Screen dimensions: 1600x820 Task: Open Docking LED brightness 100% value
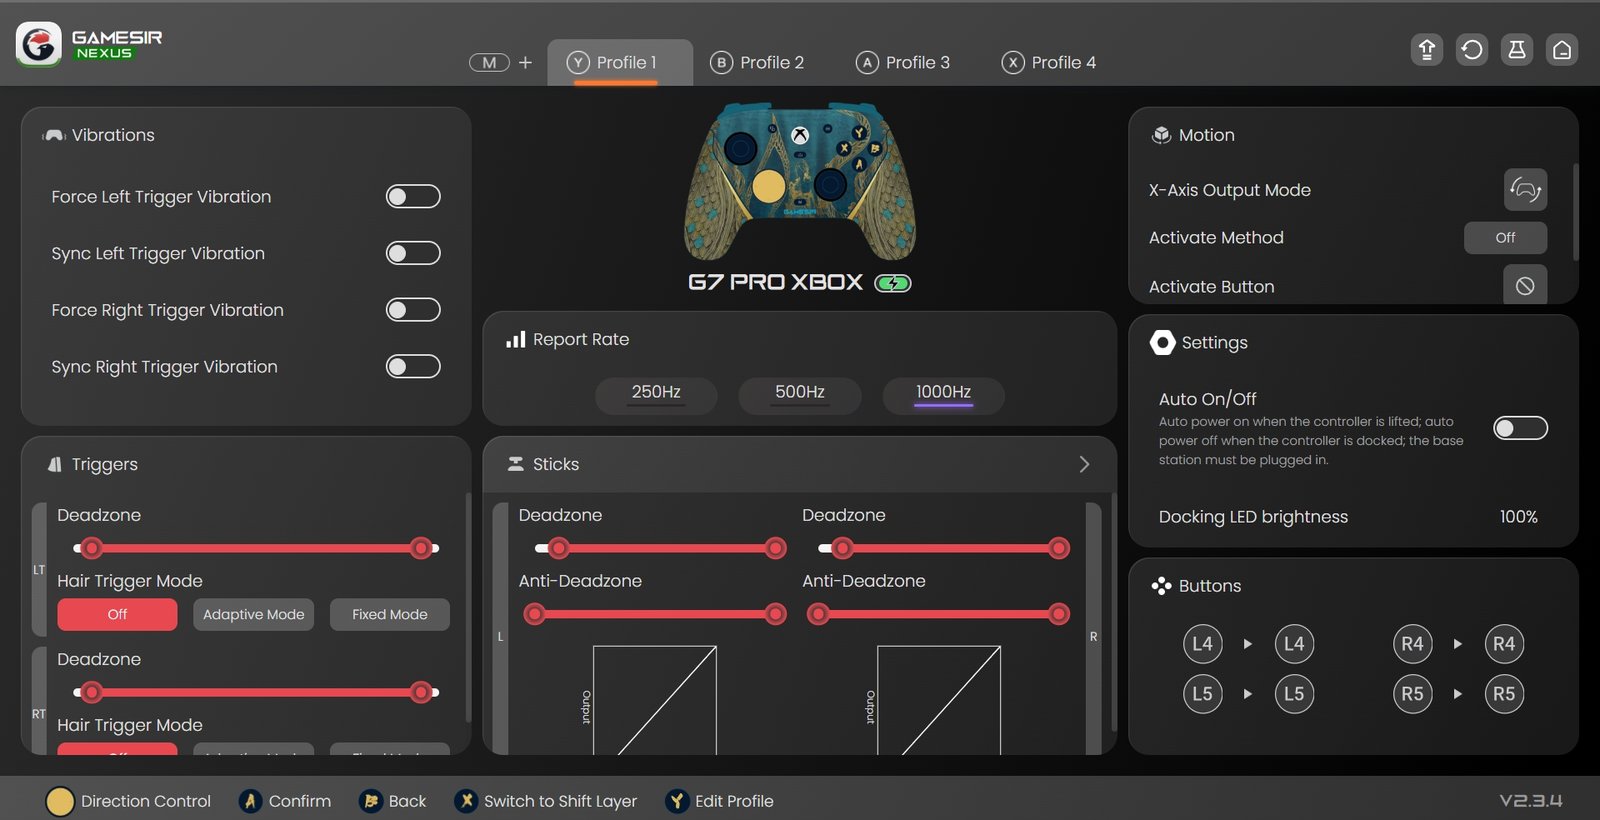1518,517
